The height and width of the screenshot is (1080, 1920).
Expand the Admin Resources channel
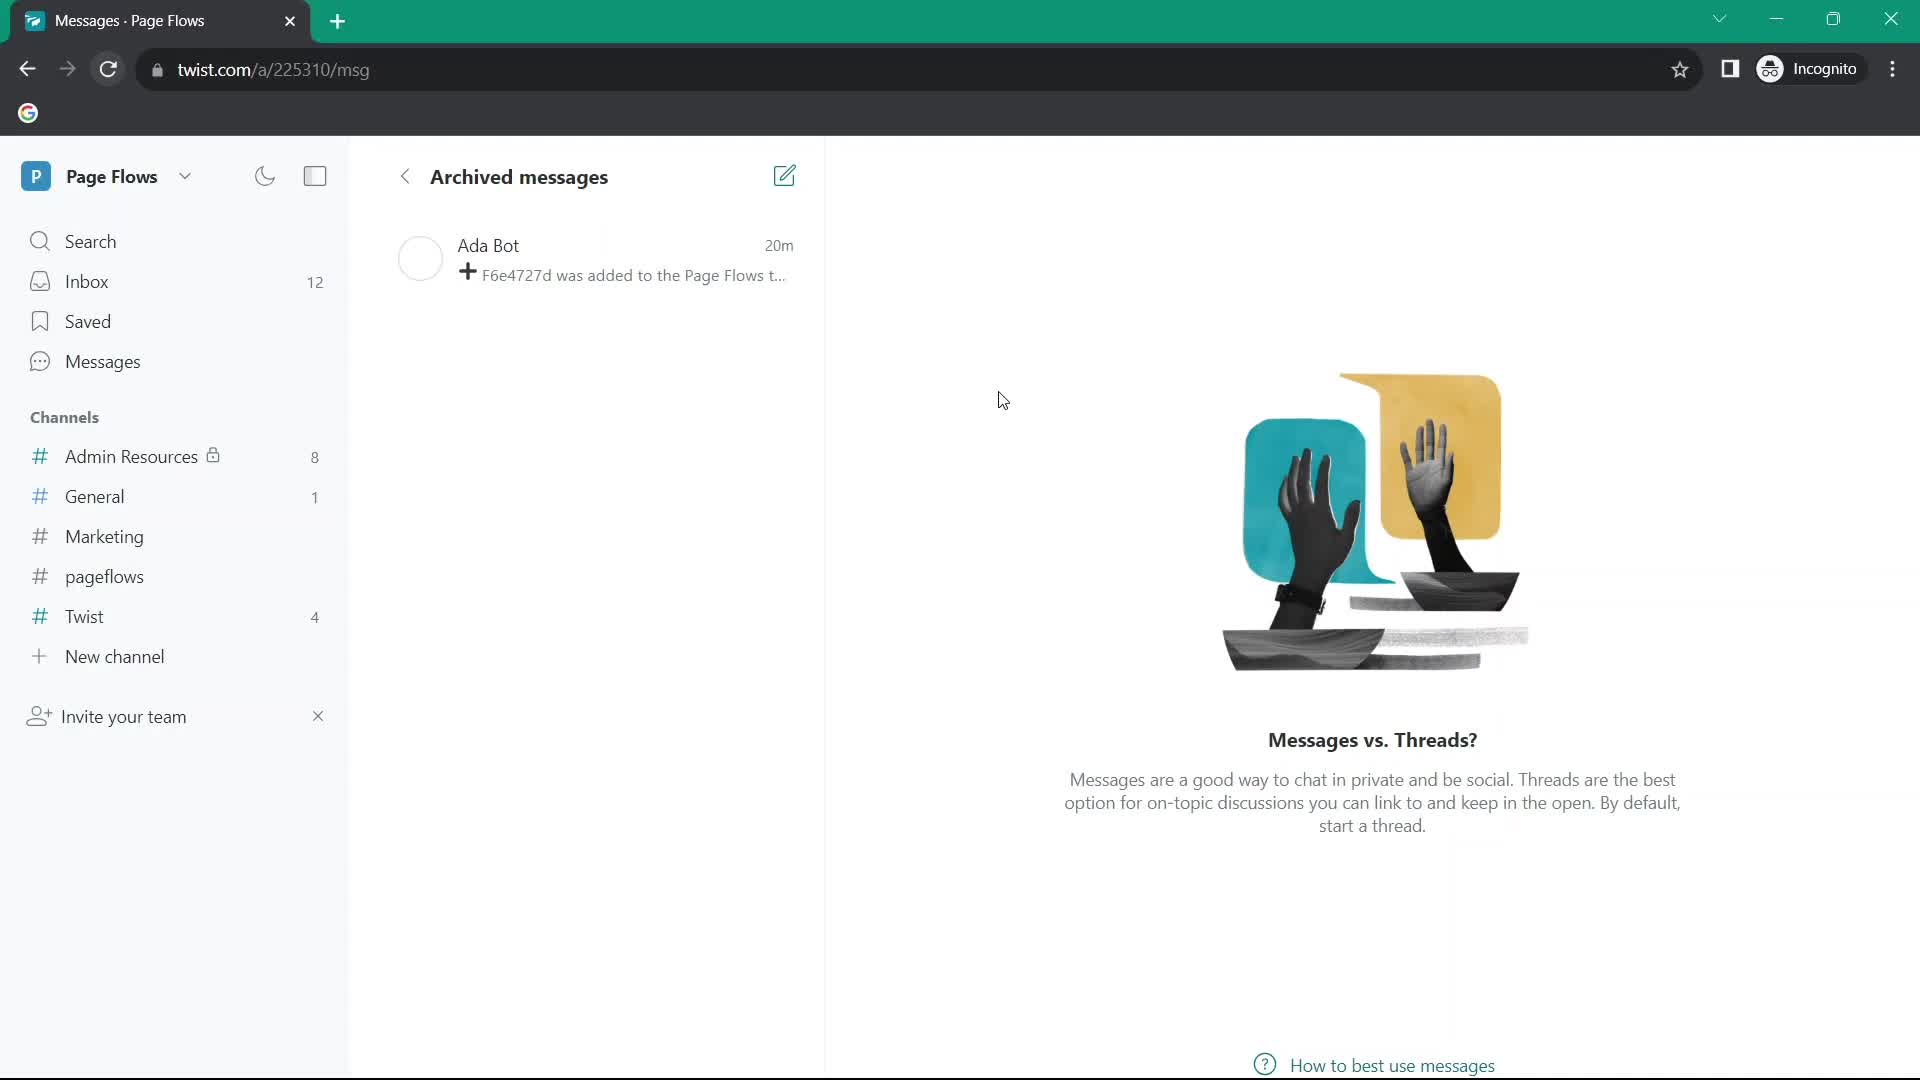[x=131, y=456]
